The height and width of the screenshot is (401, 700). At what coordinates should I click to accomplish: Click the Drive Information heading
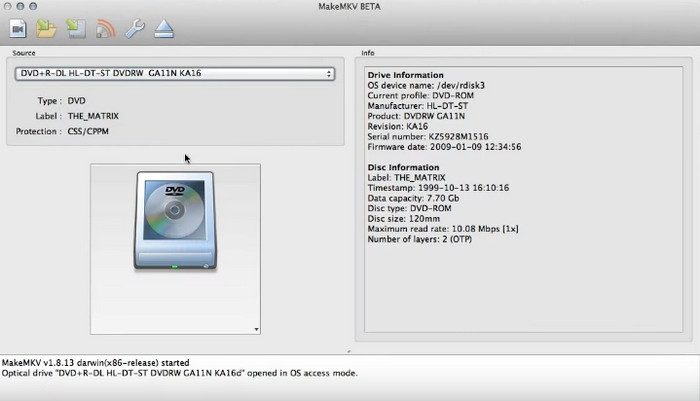(405, 75)
